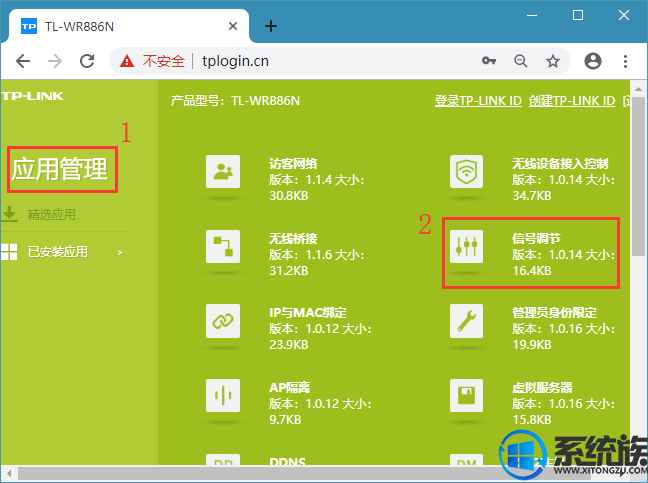Click the TP-LINK logo
Image resolution: width=648 pixels, height=483 pixels.
coord(32,96)
